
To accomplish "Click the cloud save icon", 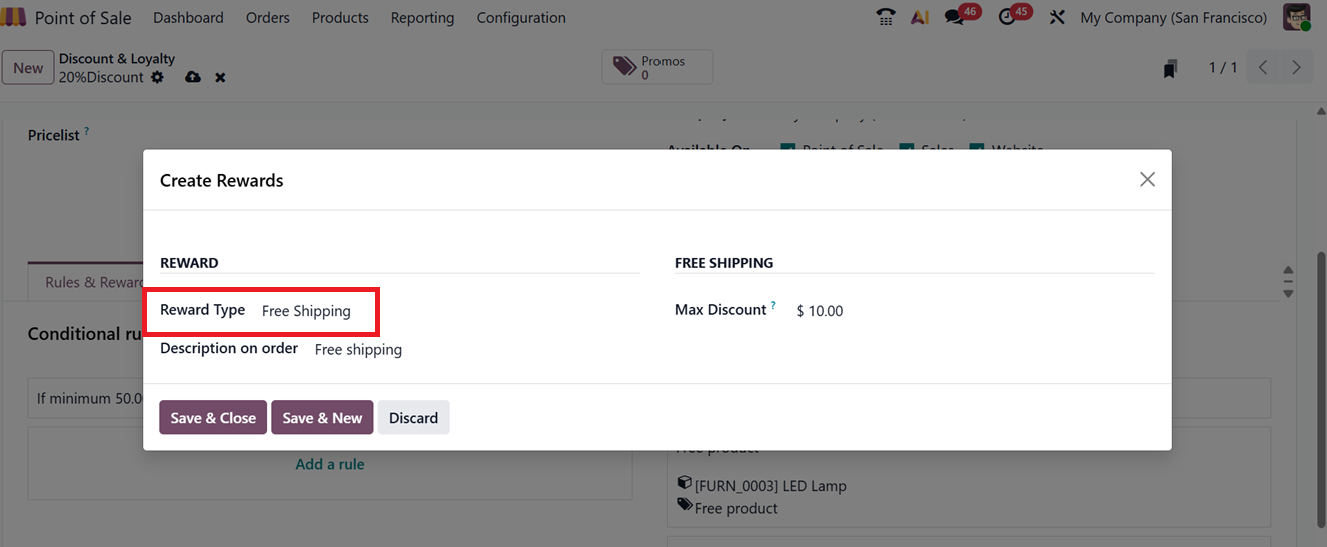I will click(193, 77).
